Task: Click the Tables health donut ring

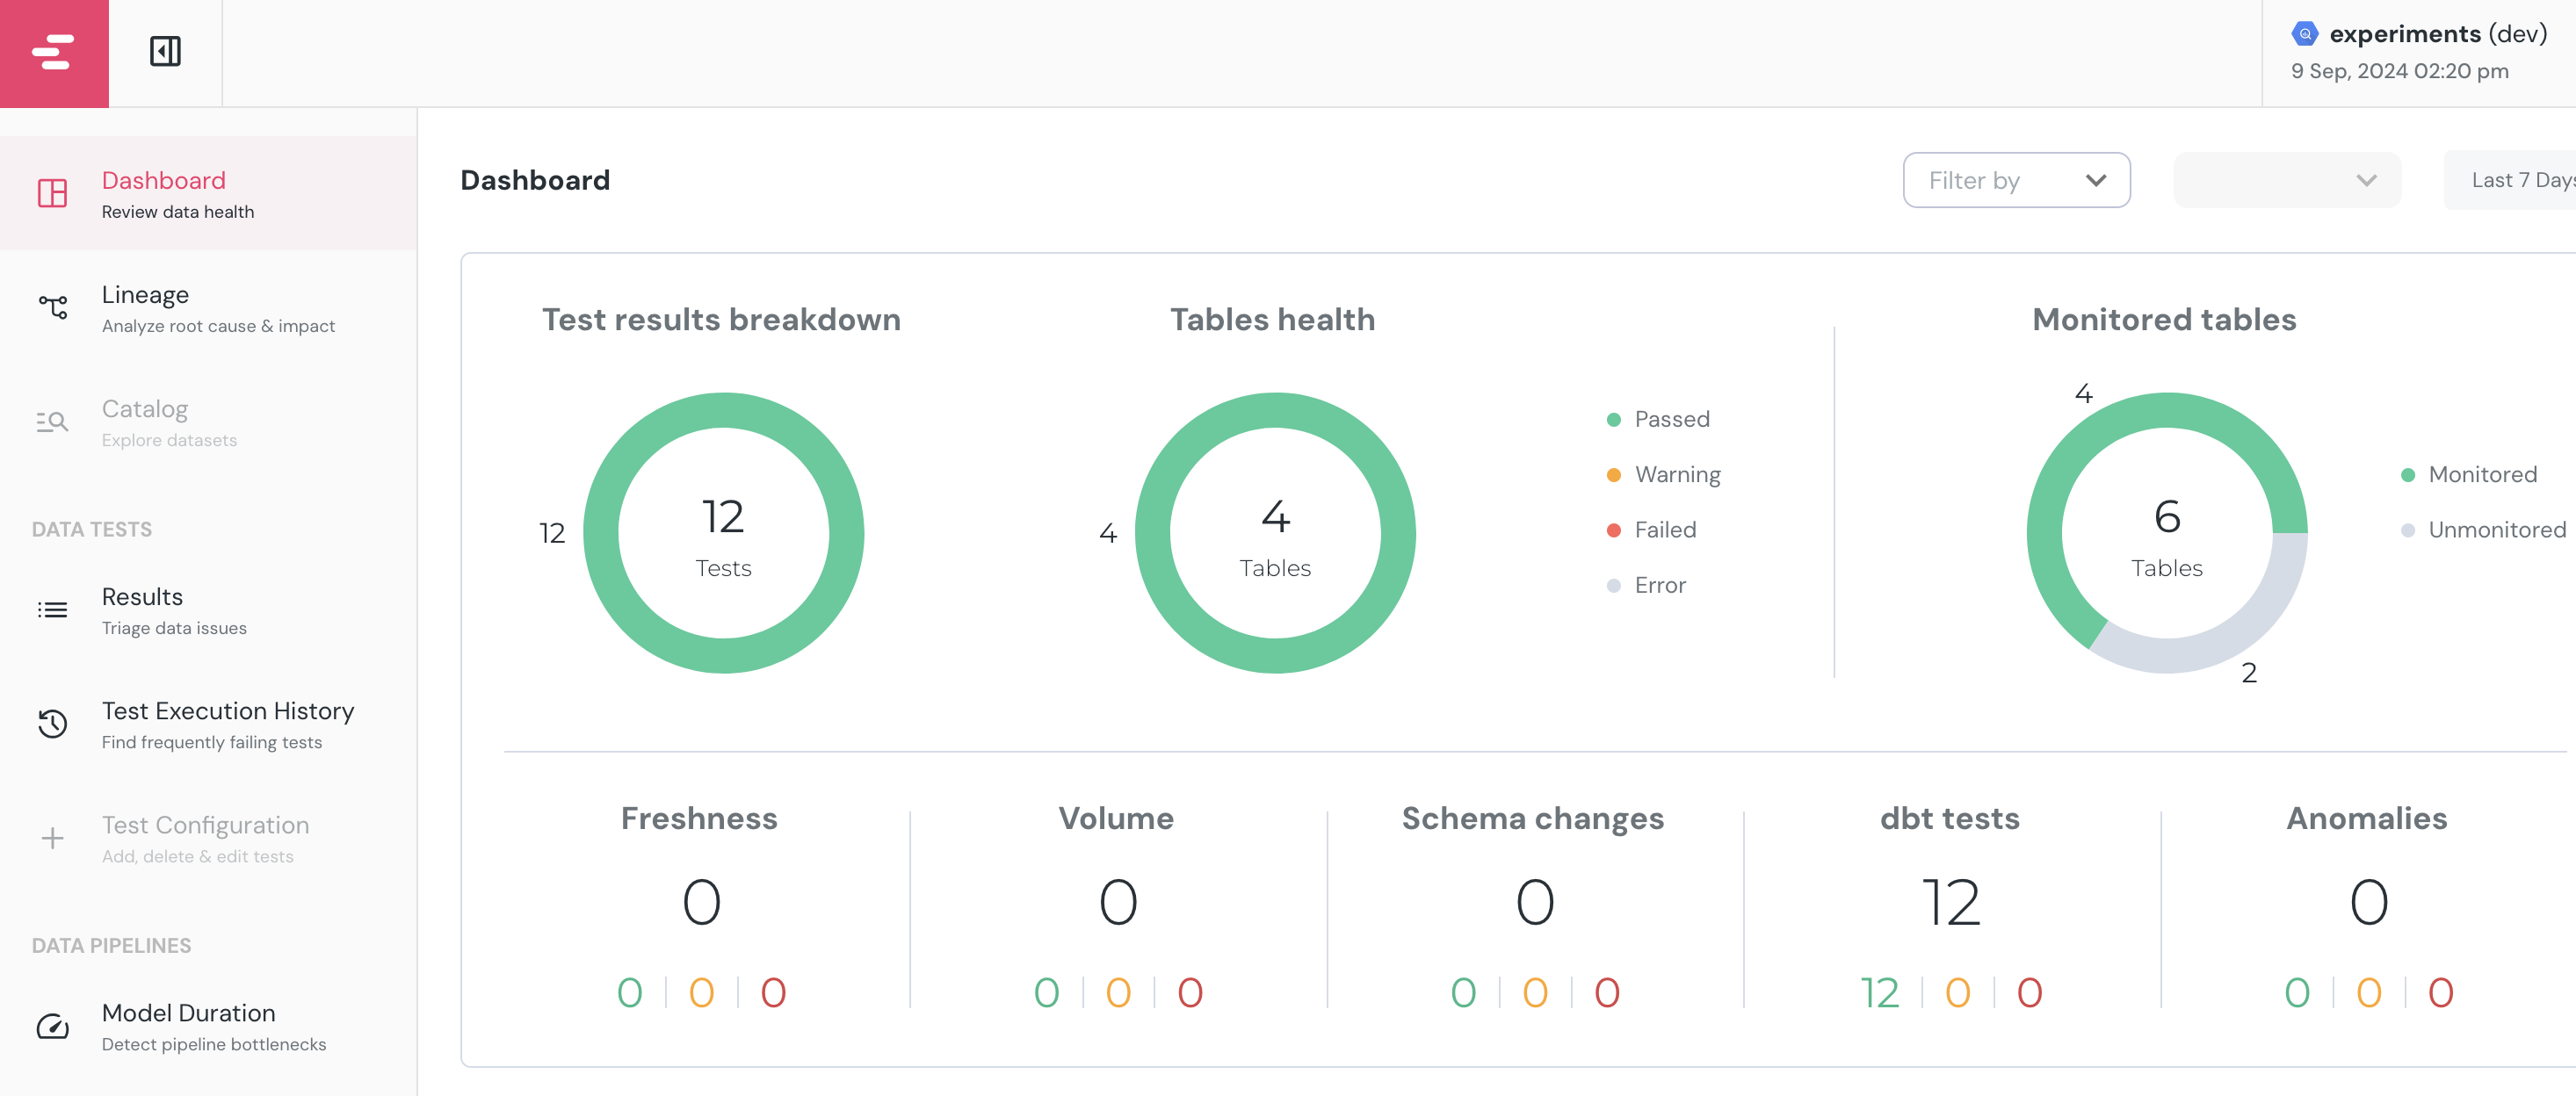Action: (x=1275, y=410)
